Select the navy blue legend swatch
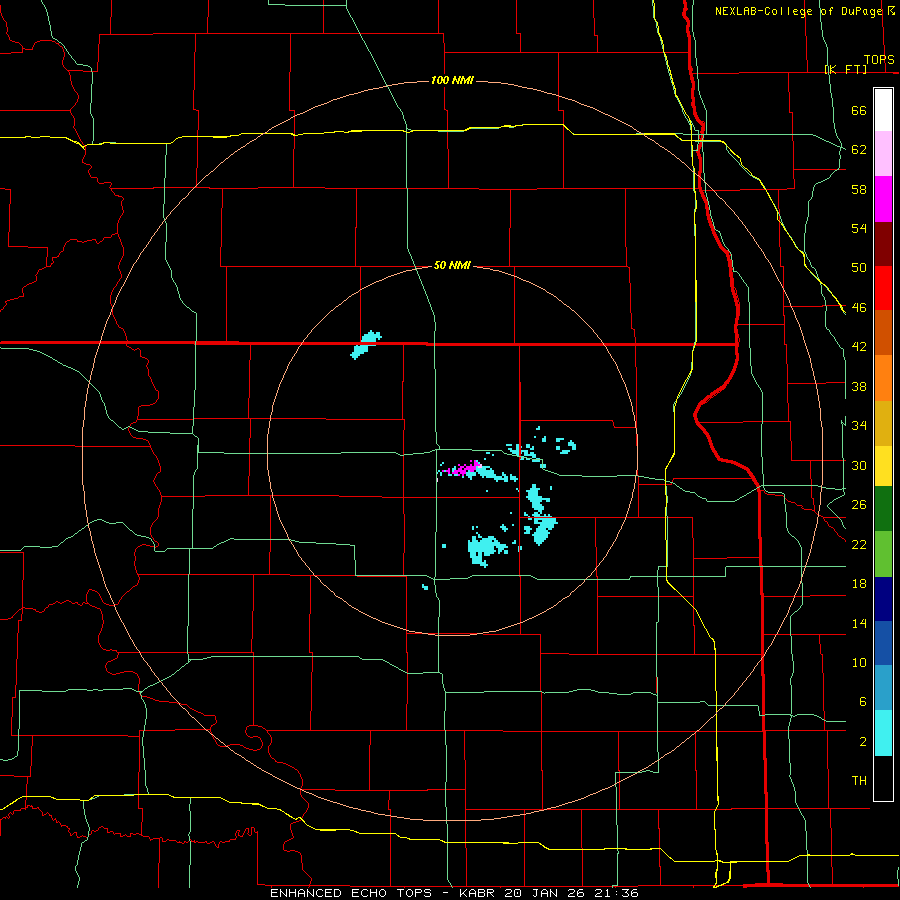This screenshot has width=900, height=900. point(883,599)
